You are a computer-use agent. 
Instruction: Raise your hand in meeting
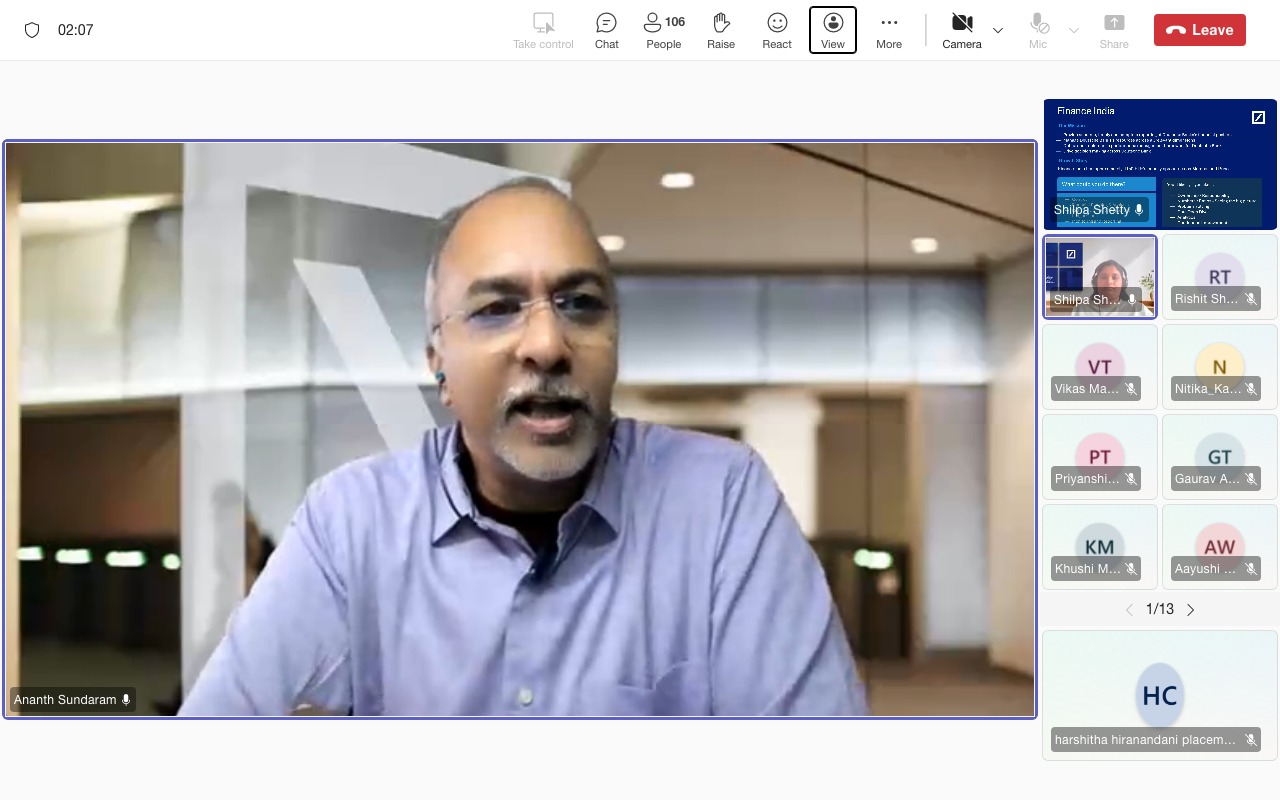[720, 30]
